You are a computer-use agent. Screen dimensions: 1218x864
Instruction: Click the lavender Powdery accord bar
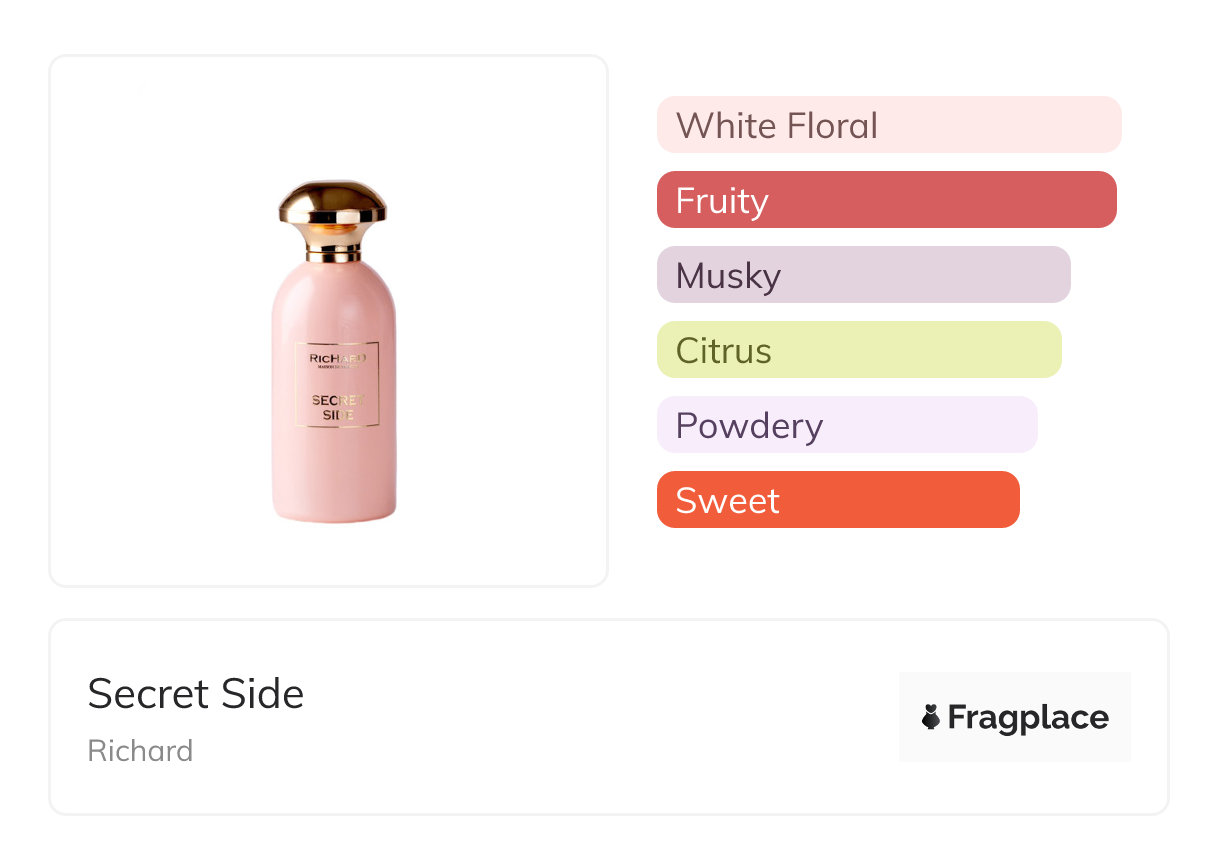pyautogui.click(x=846, y=425)
